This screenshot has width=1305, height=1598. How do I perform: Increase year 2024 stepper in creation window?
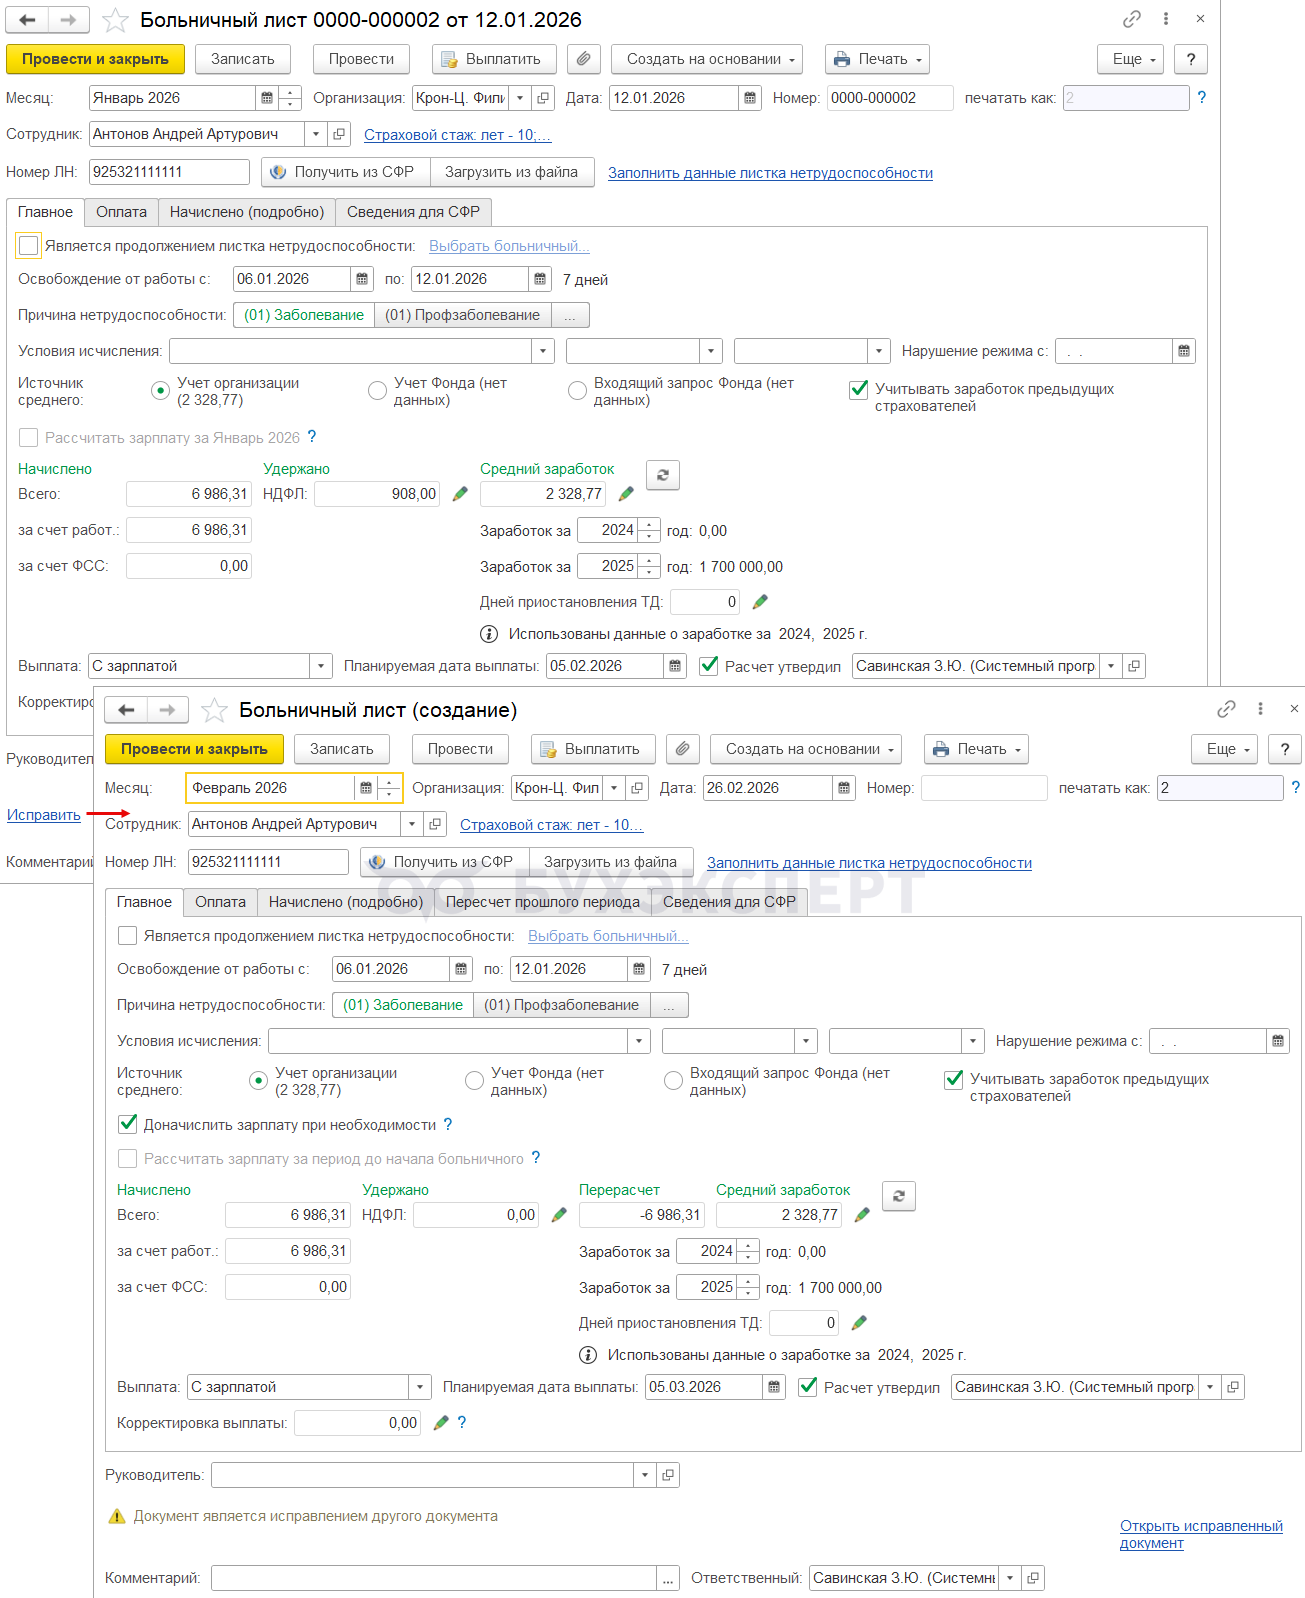coord(748,1246)
